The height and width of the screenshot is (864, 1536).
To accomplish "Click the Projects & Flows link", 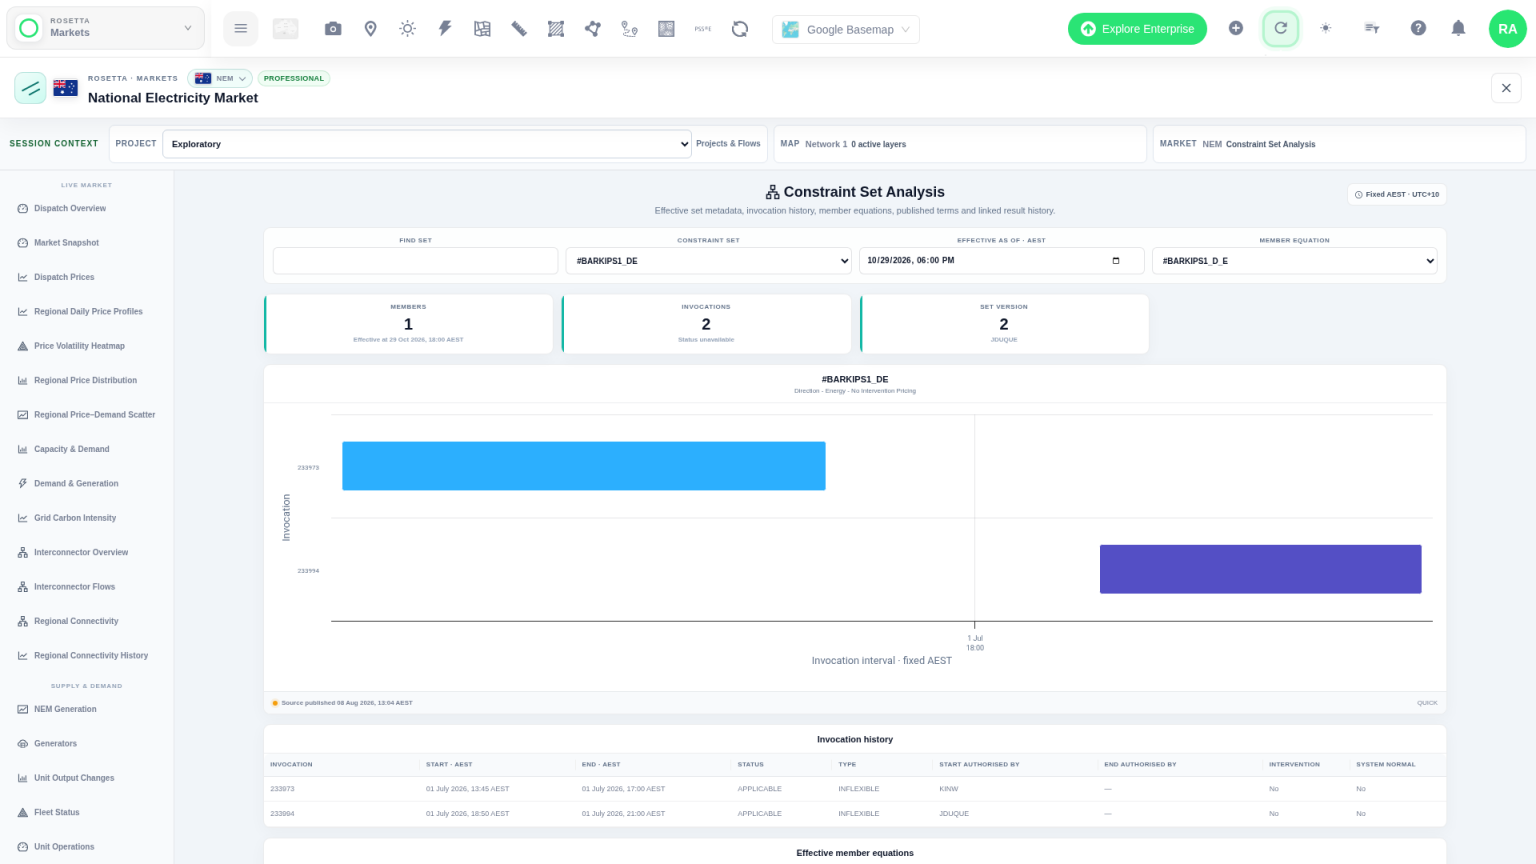I will click(728, 144).
